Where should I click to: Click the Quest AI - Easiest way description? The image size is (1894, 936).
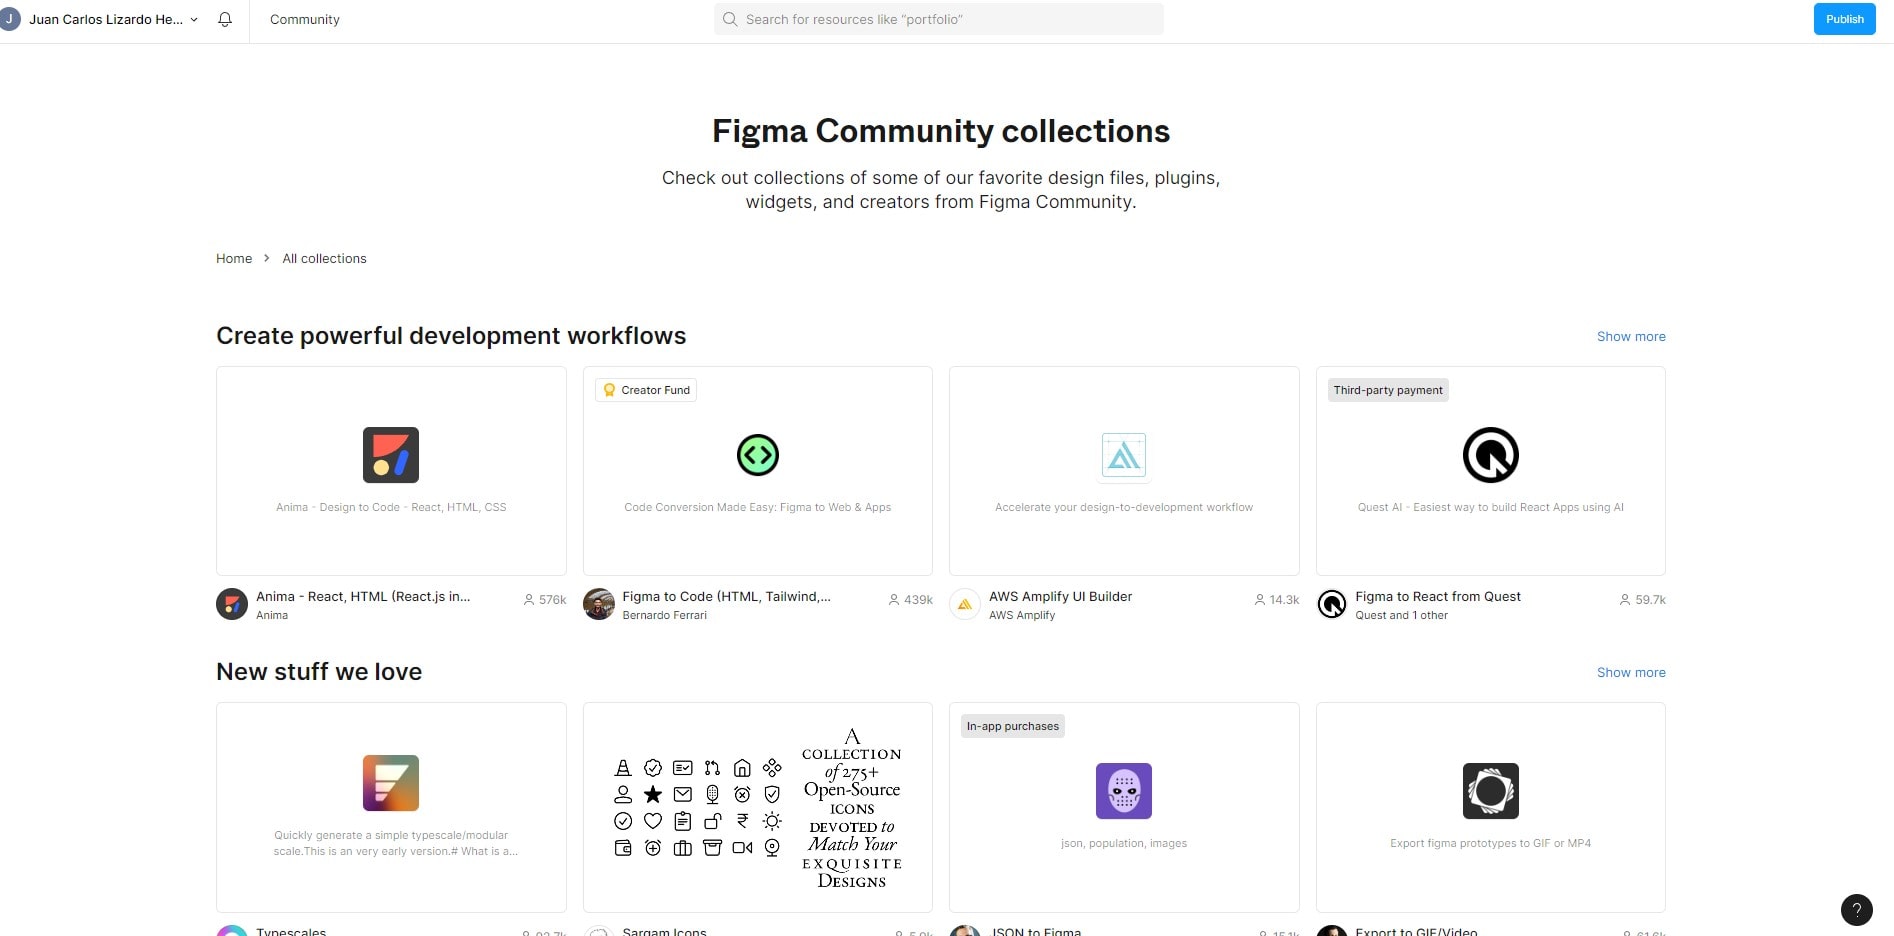[x=1490, y=507]
